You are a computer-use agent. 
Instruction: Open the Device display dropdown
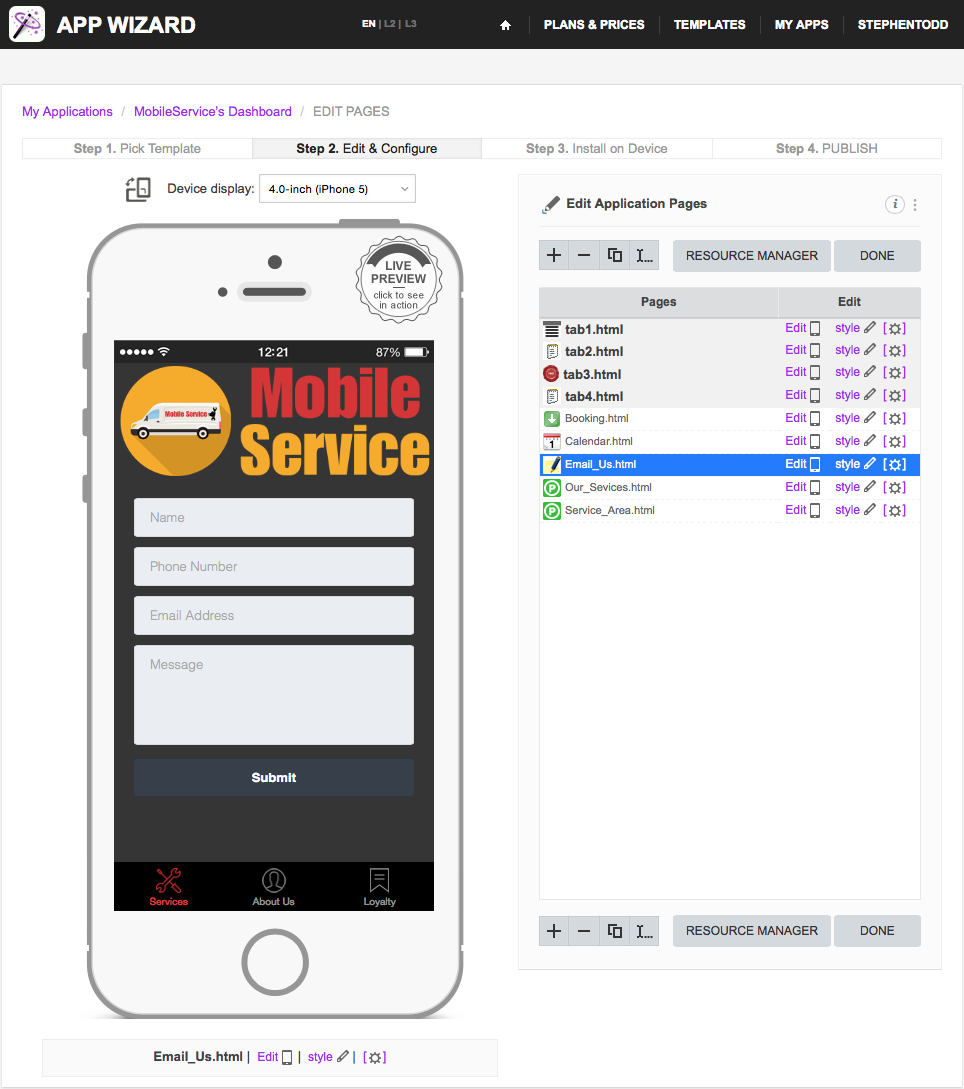point(338,189)
